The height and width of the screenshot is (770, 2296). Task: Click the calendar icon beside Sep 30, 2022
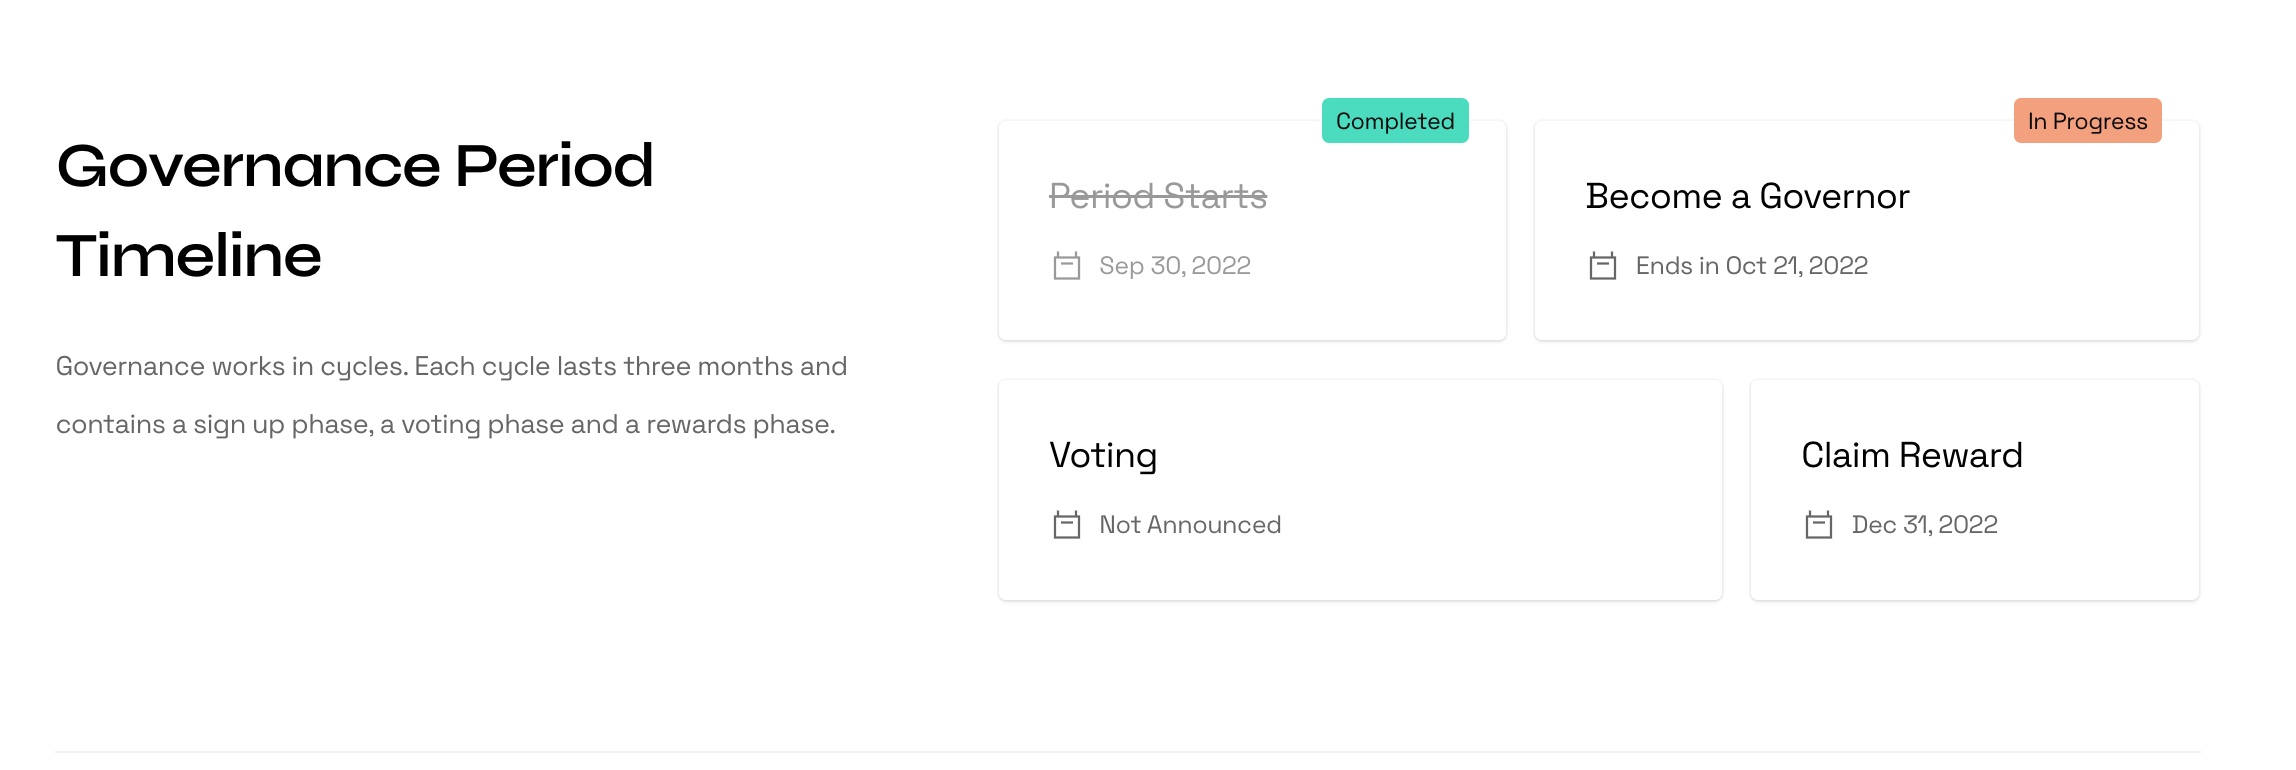click(x=1066, y=266)
